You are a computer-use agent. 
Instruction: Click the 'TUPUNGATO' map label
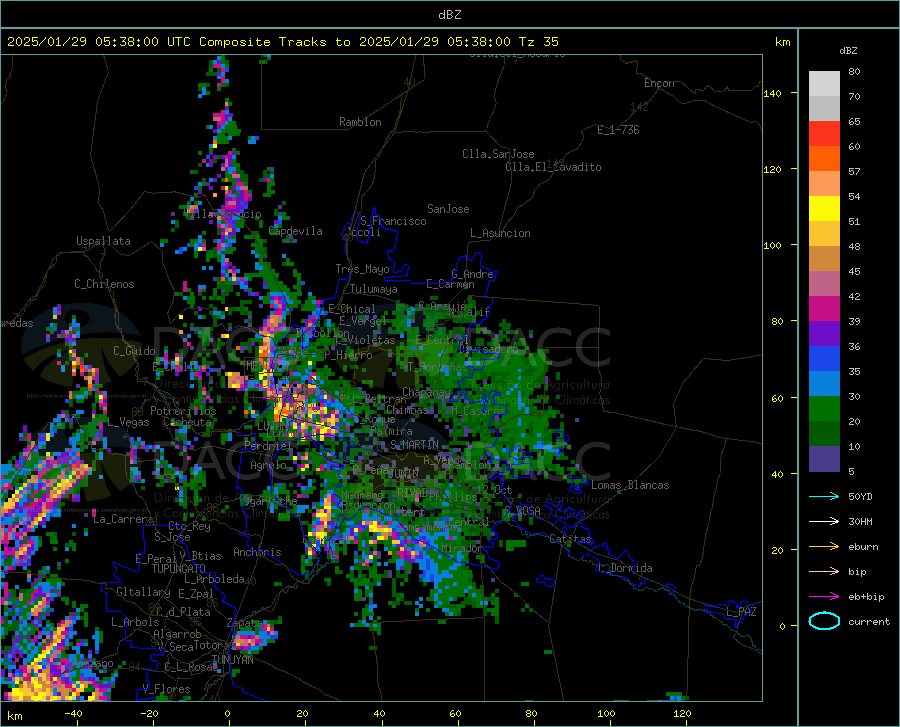tap(179, 569)
